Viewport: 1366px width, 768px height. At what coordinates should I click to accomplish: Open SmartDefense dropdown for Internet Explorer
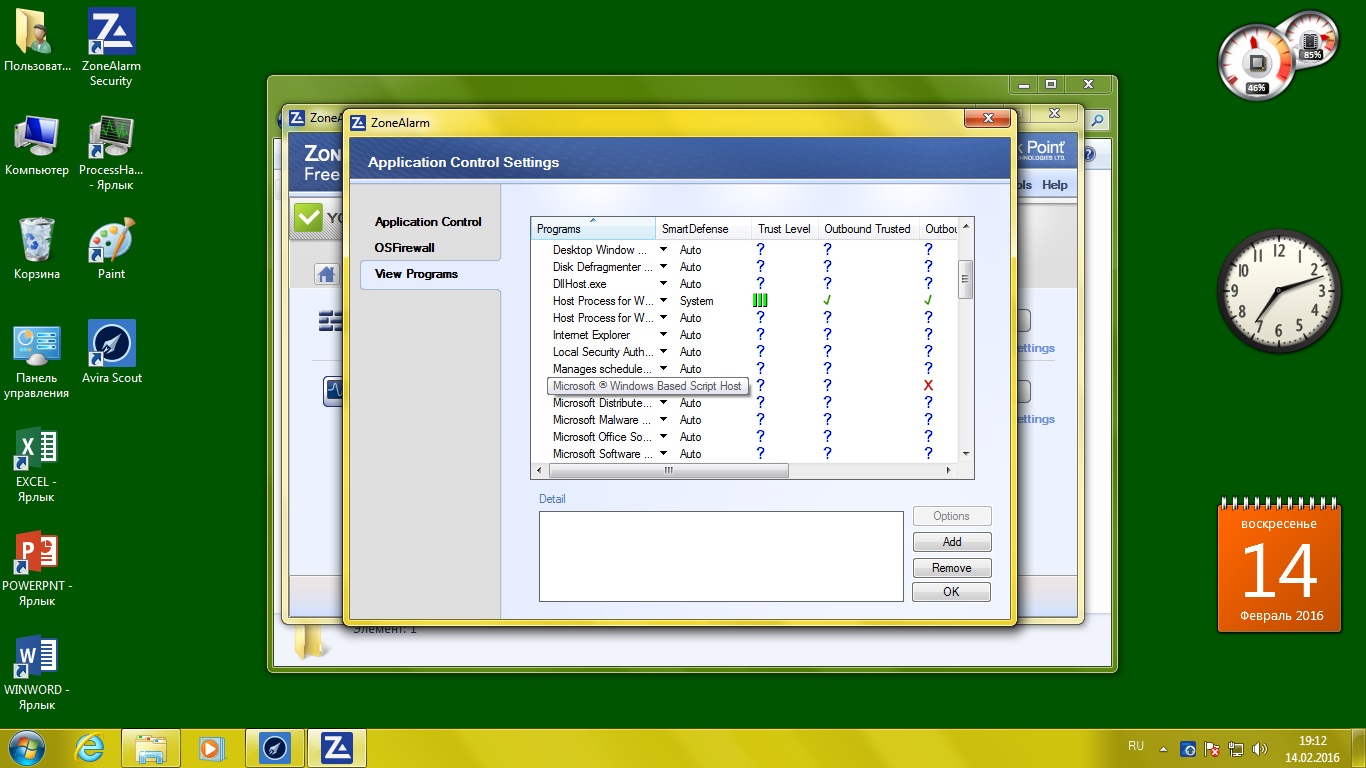coord(663,335)
